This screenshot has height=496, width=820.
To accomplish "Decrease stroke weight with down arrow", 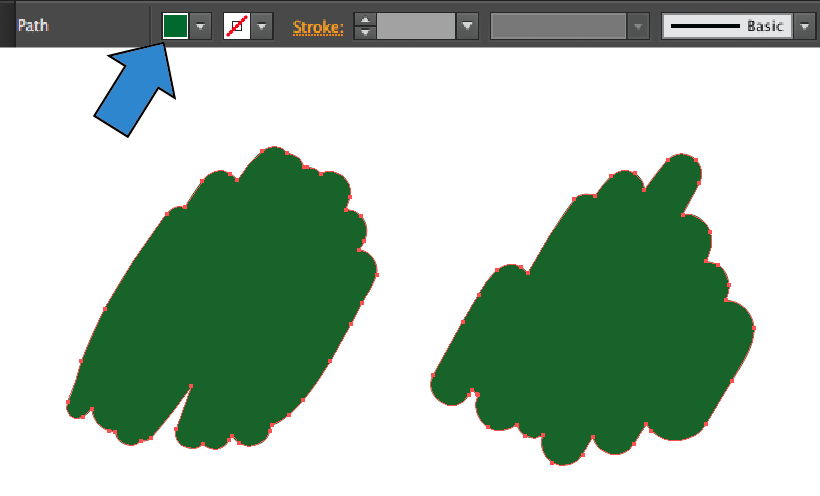I will tap(366, 33).
